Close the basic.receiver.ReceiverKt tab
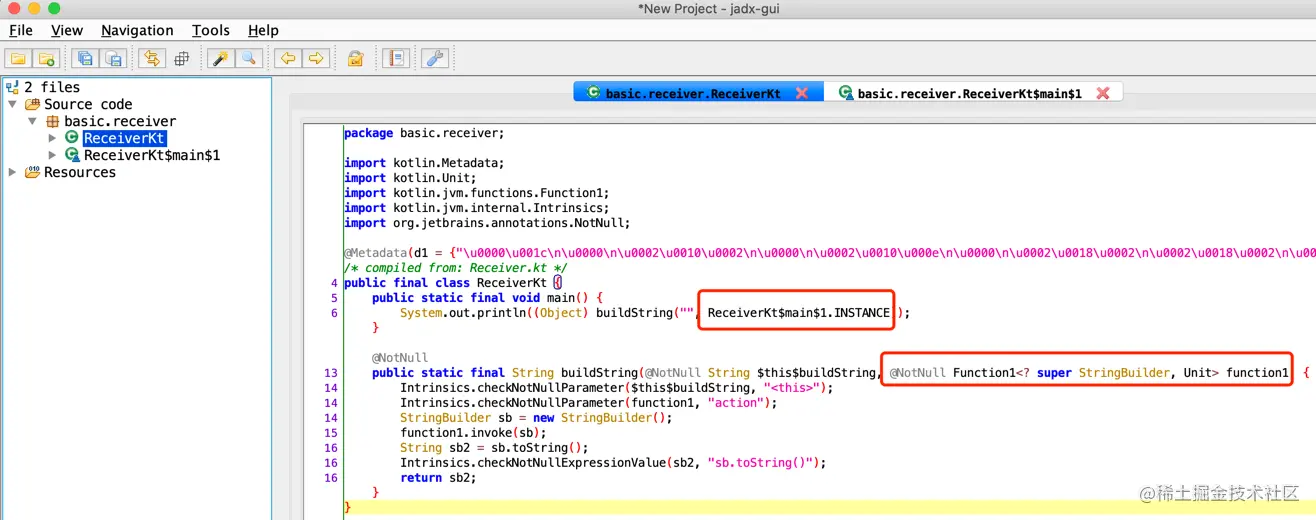Image resolution: width=1316 pixels, height=520 pixels. pos(802,93)
